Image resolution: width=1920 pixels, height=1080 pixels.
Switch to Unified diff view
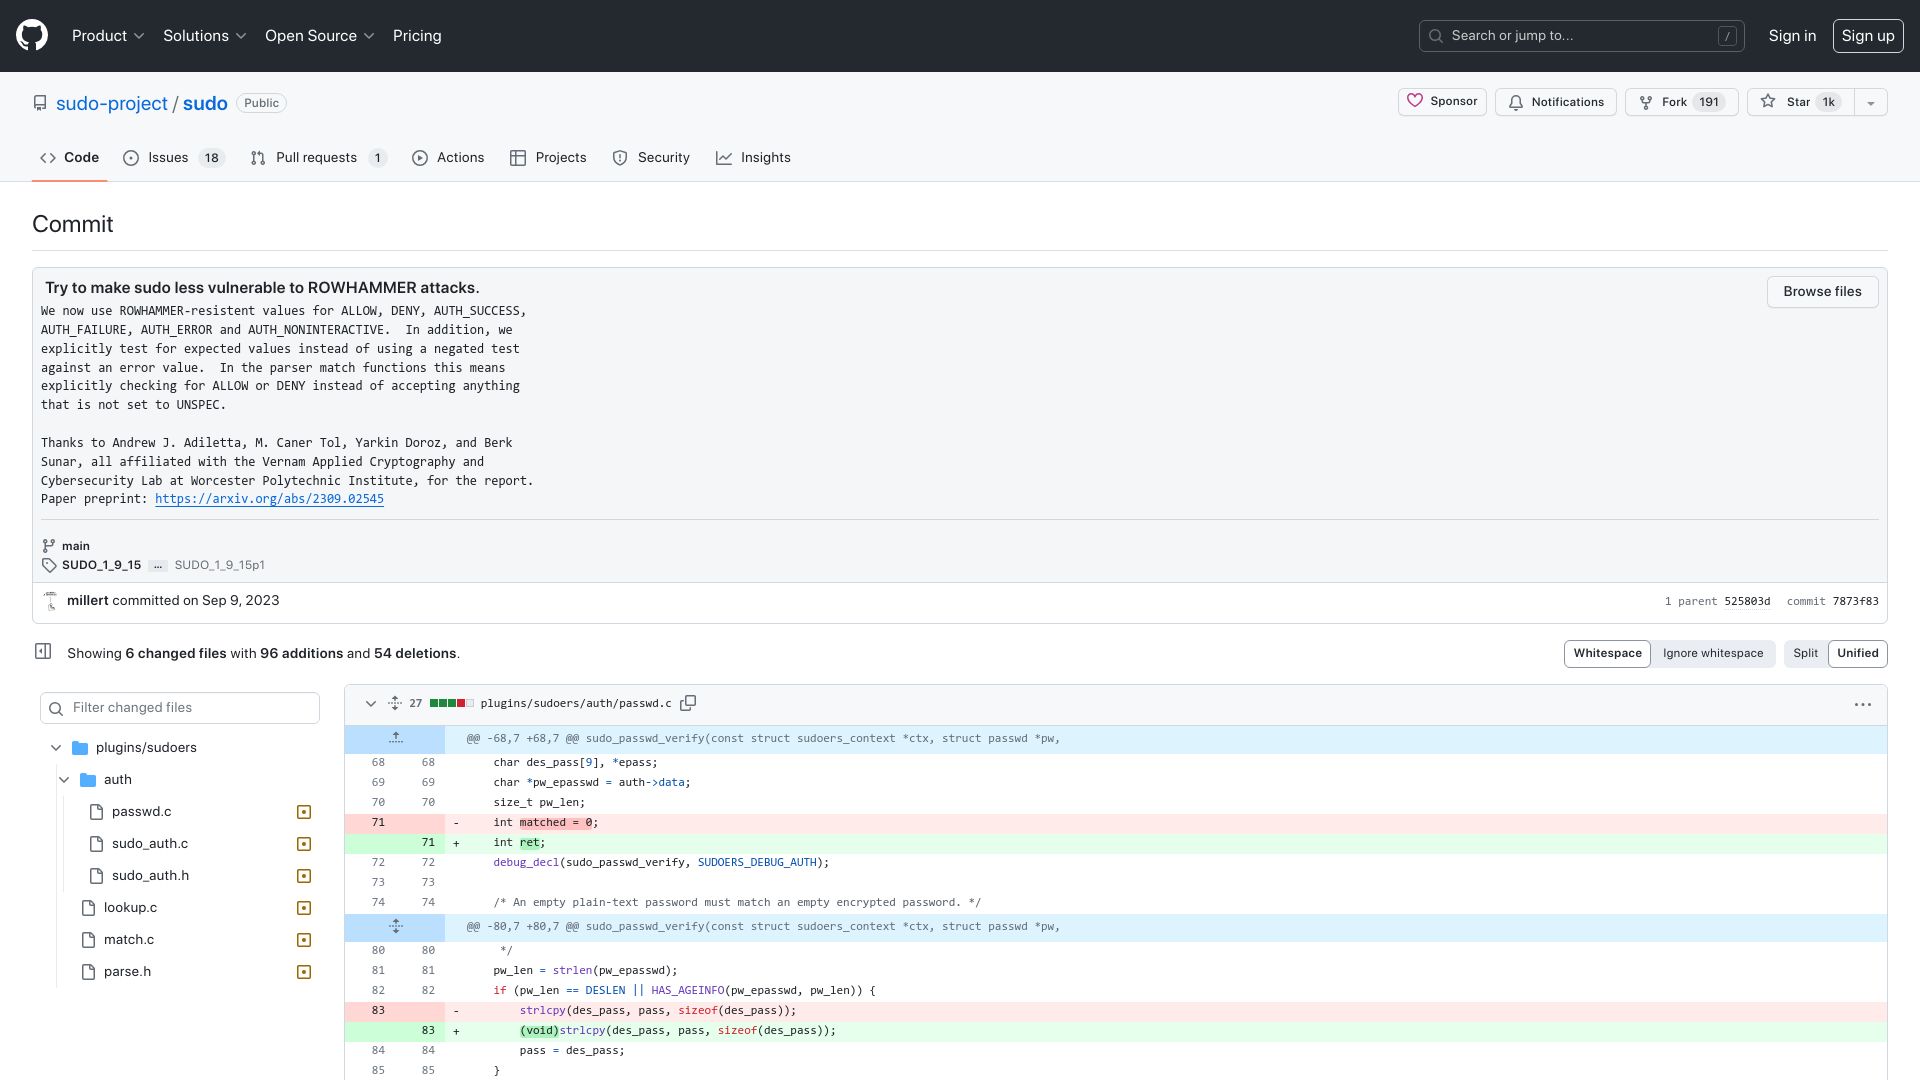pos(1858,654)
